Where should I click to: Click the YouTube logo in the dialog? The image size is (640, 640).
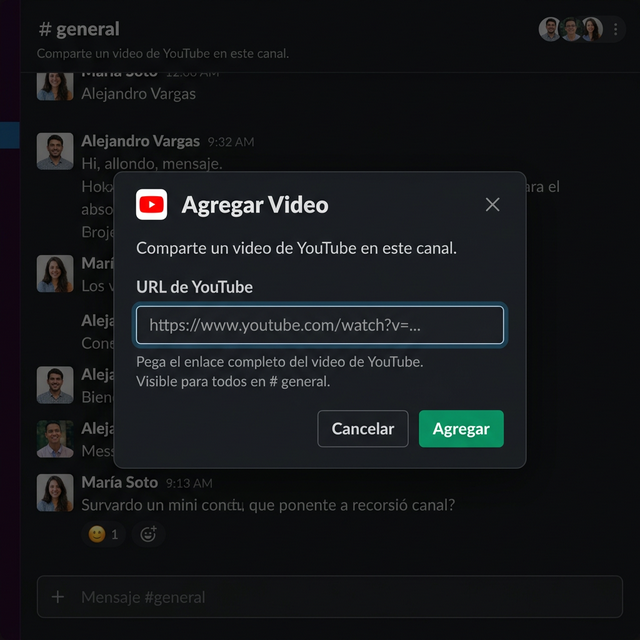tap(151, 204)
